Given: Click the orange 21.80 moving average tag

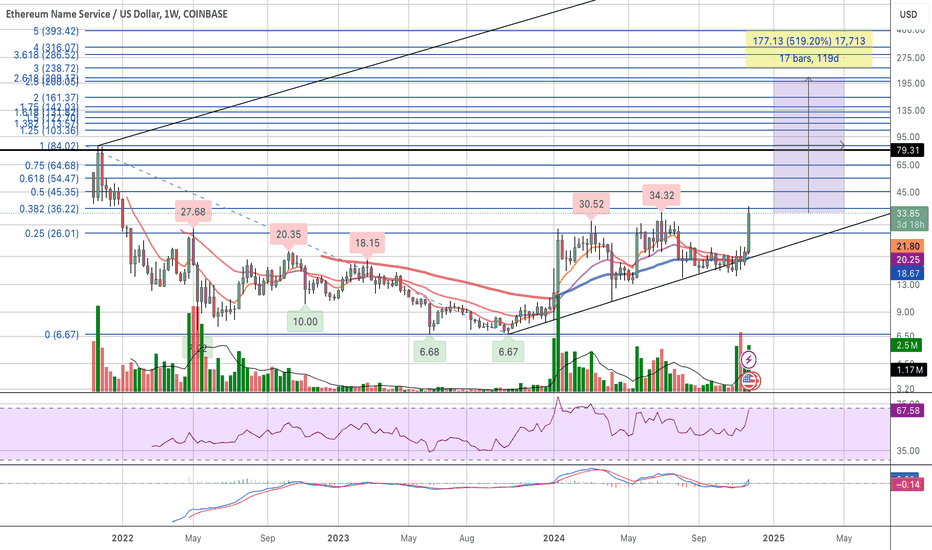Looking at the screenshot, I should 908,246.
